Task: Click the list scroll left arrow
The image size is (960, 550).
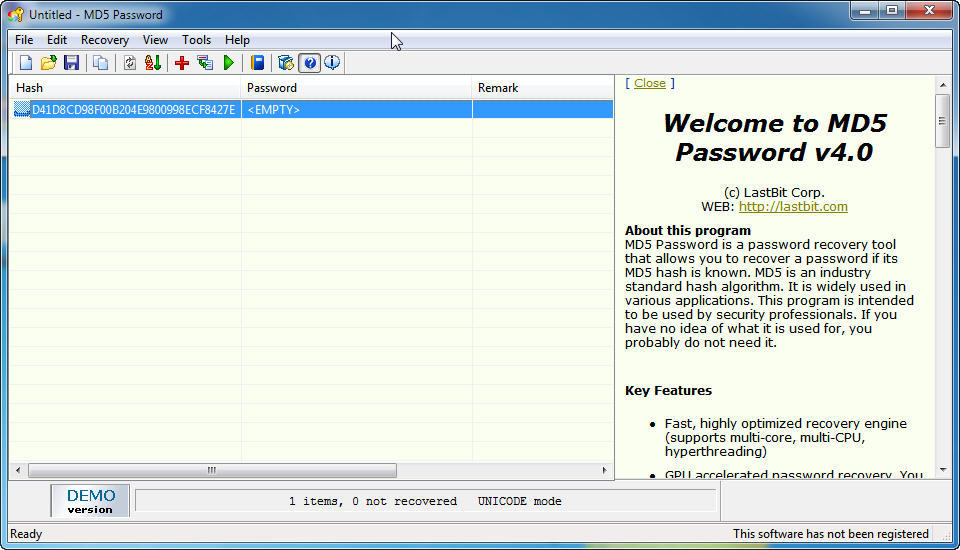Action: pos(18,470)
